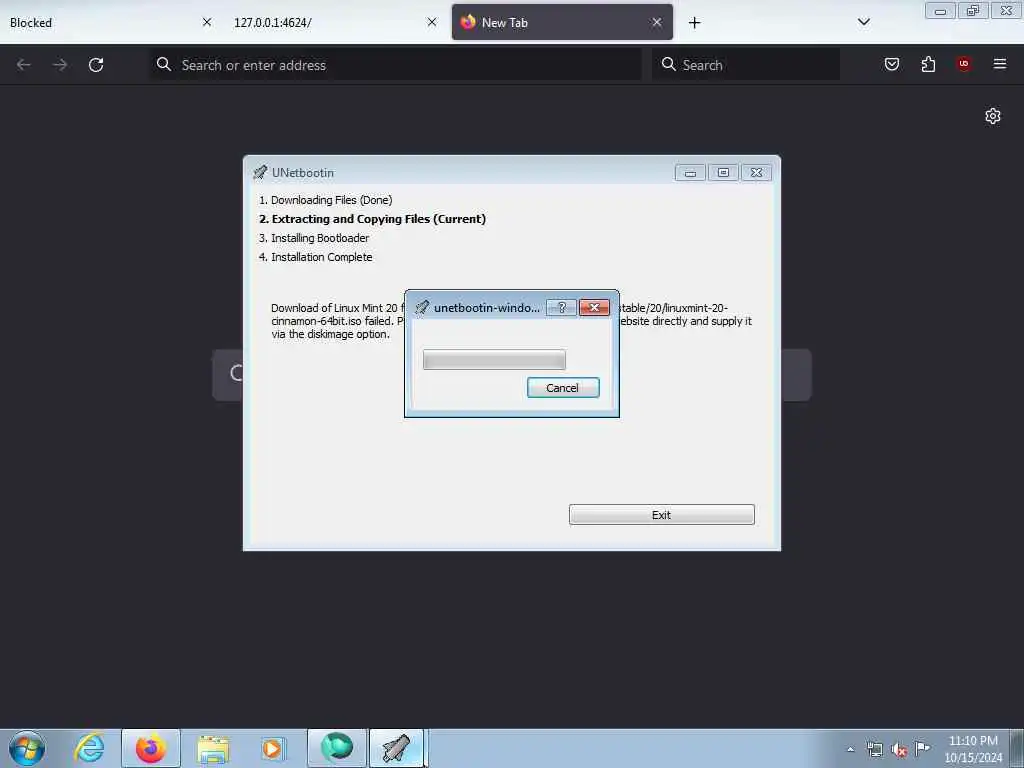Maximize the UNetbootin window
The width and height of the screenshot is (1024, 768).
pyautogui.click(x=723, y=172)
